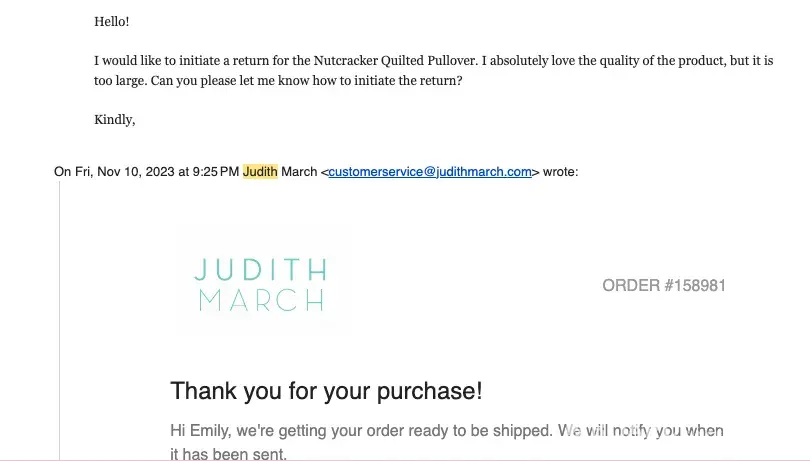The image size is (810, 461).
Task: Click the word "wrote:" in quote header
Action: point(560,172)
